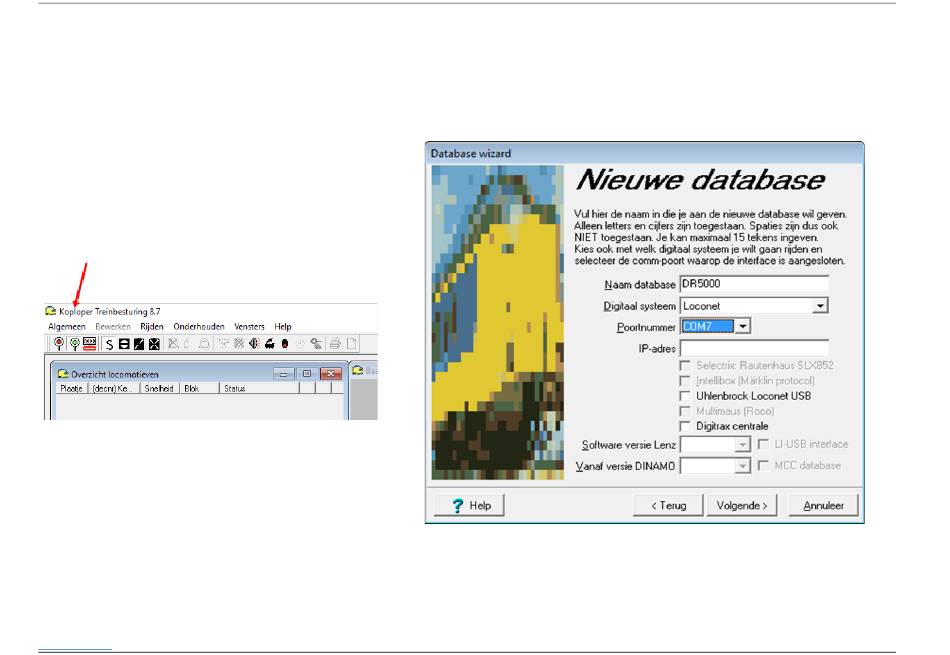
Task: Click the greyed hatched-square toolbar icon
Action: point(239,344)
